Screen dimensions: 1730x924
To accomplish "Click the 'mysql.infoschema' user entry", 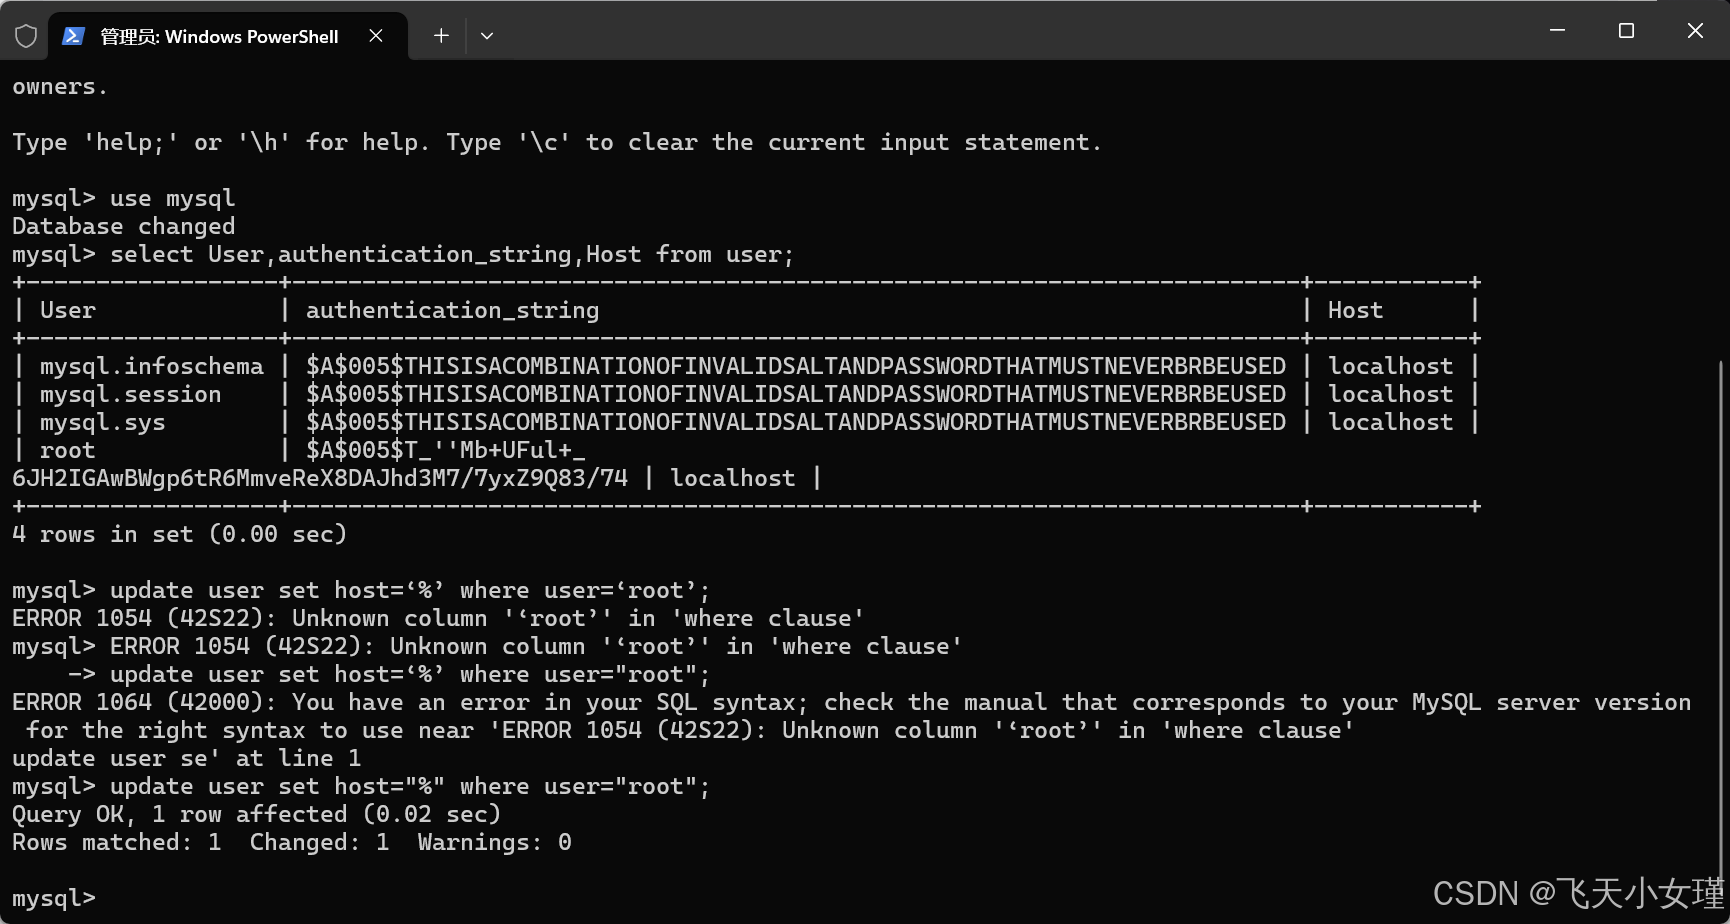I will point(152,366).
